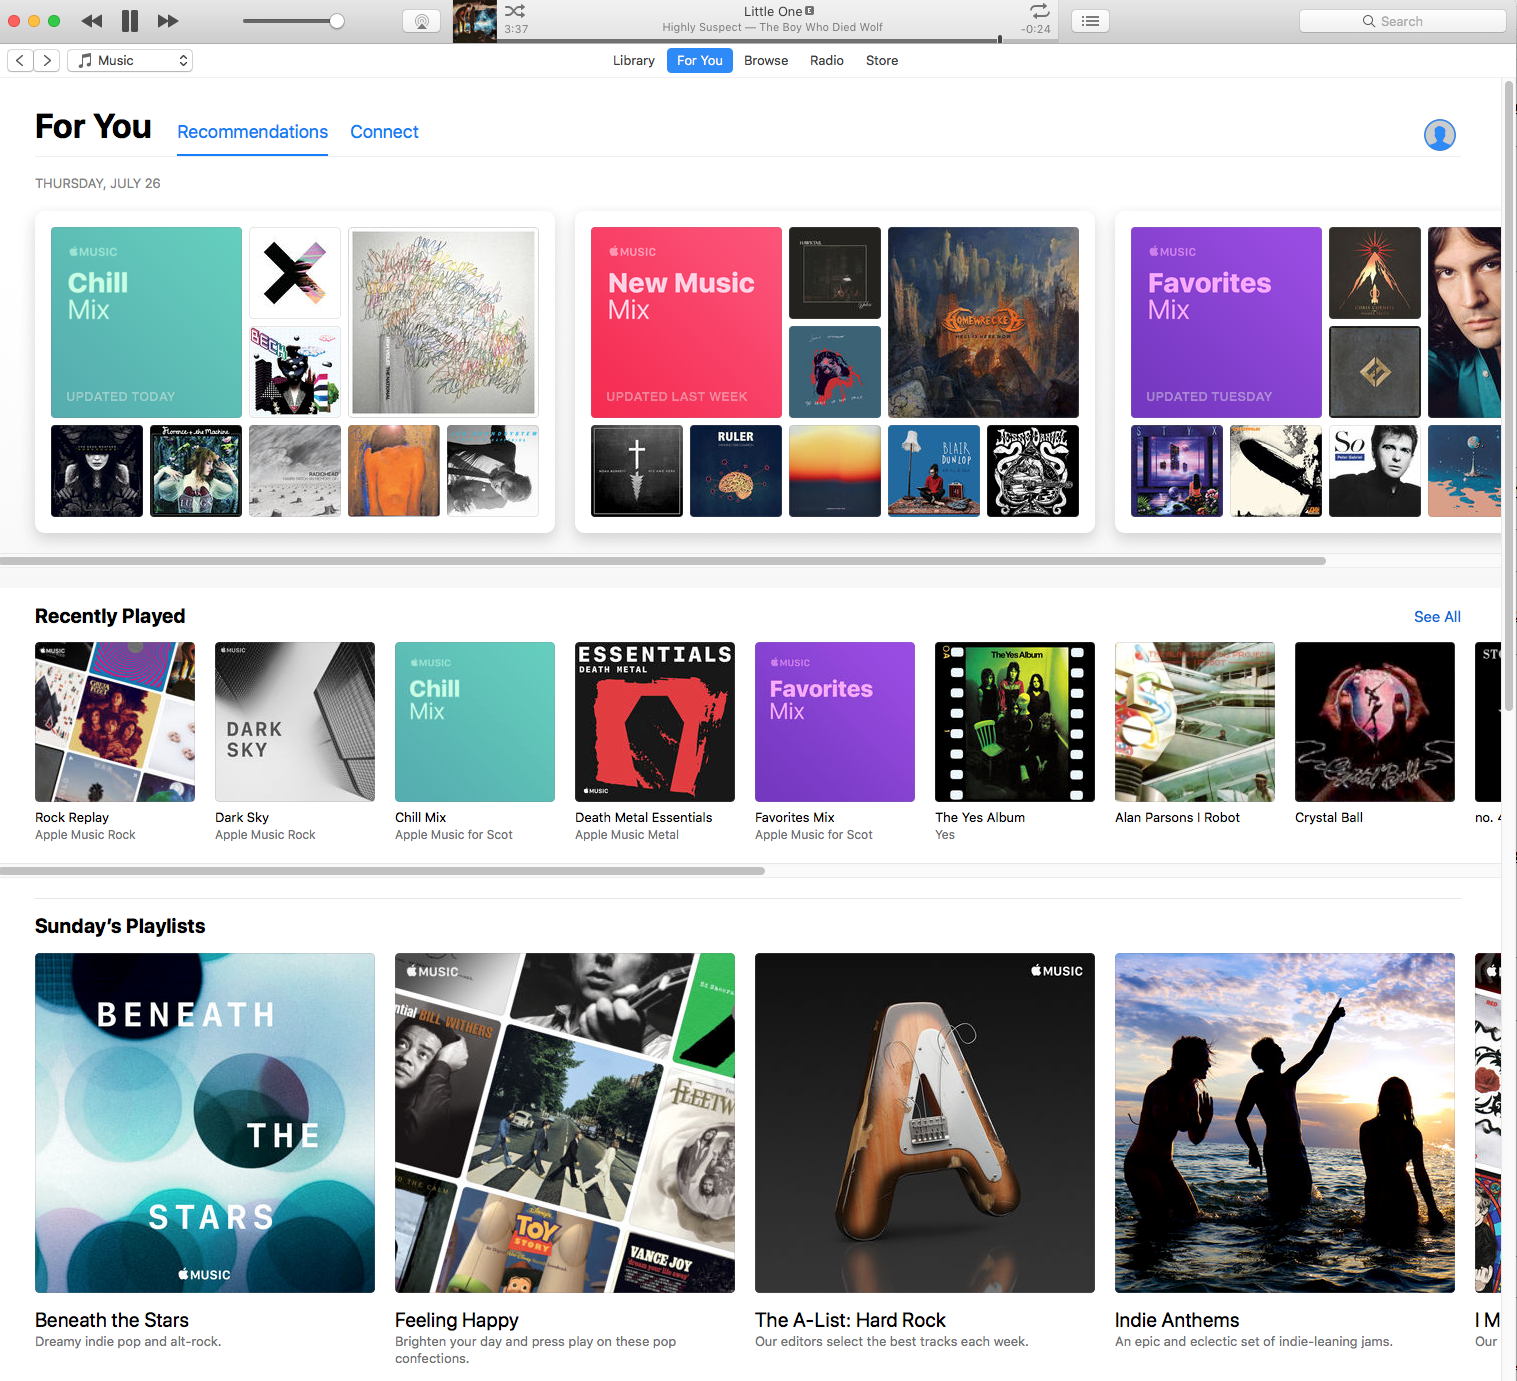Click the Feeling Happy title
The width and height of the screenshot is (1517, 1381).
(457, 1320)
